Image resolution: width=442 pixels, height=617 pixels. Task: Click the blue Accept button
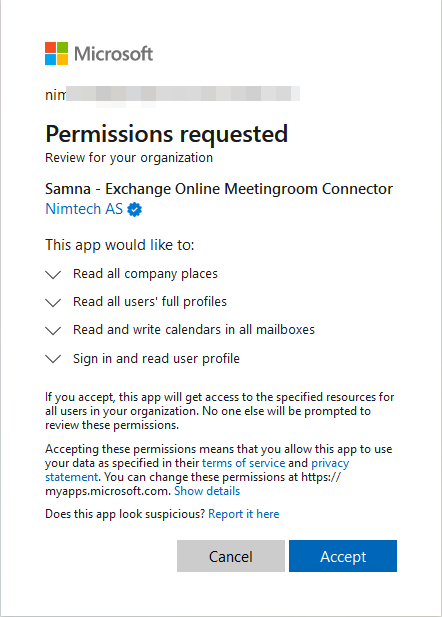pos(343,556)
